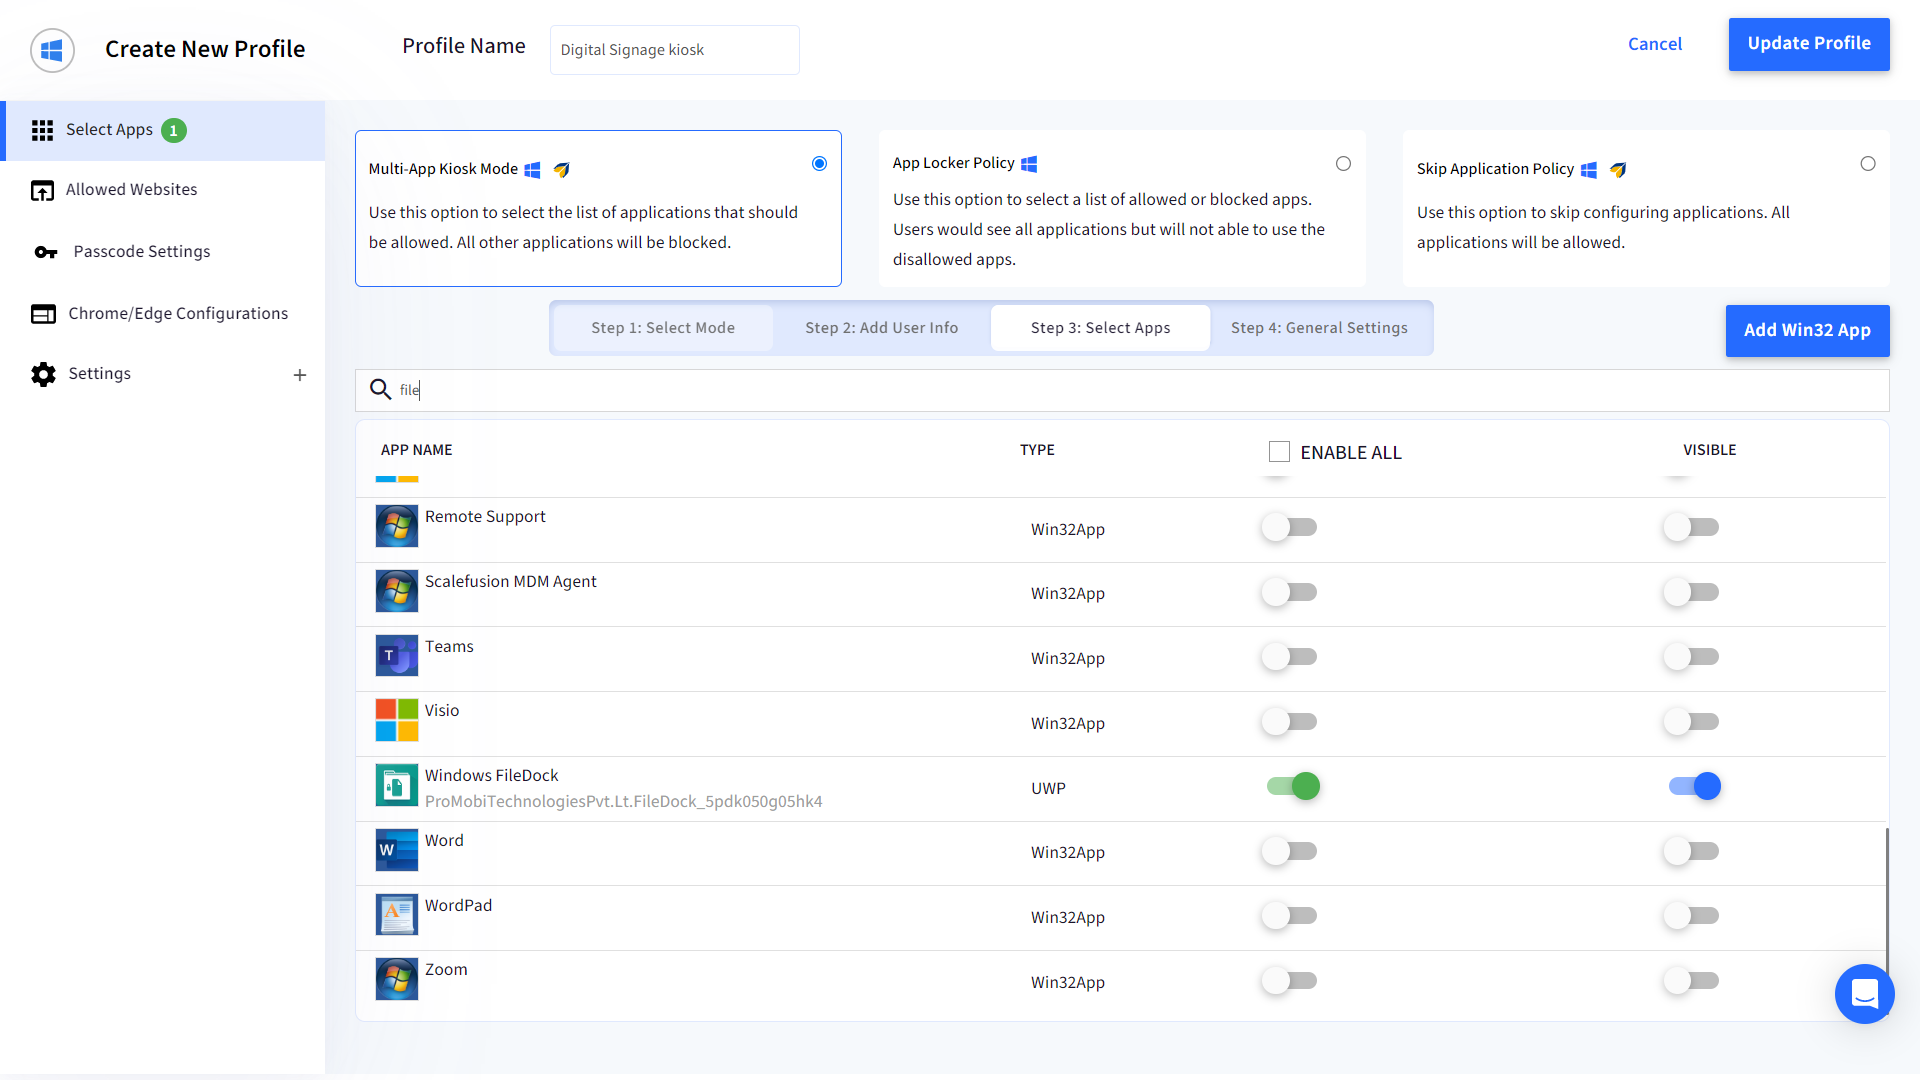Disable the Windows FileDock enable toggle

point(1293,786)
